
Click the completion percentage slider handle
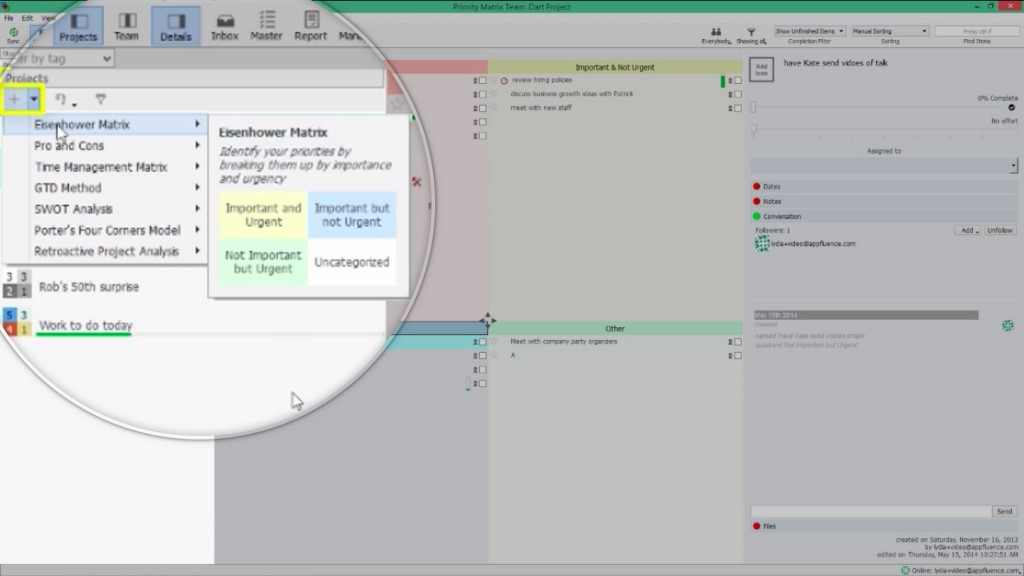point(753,107)
